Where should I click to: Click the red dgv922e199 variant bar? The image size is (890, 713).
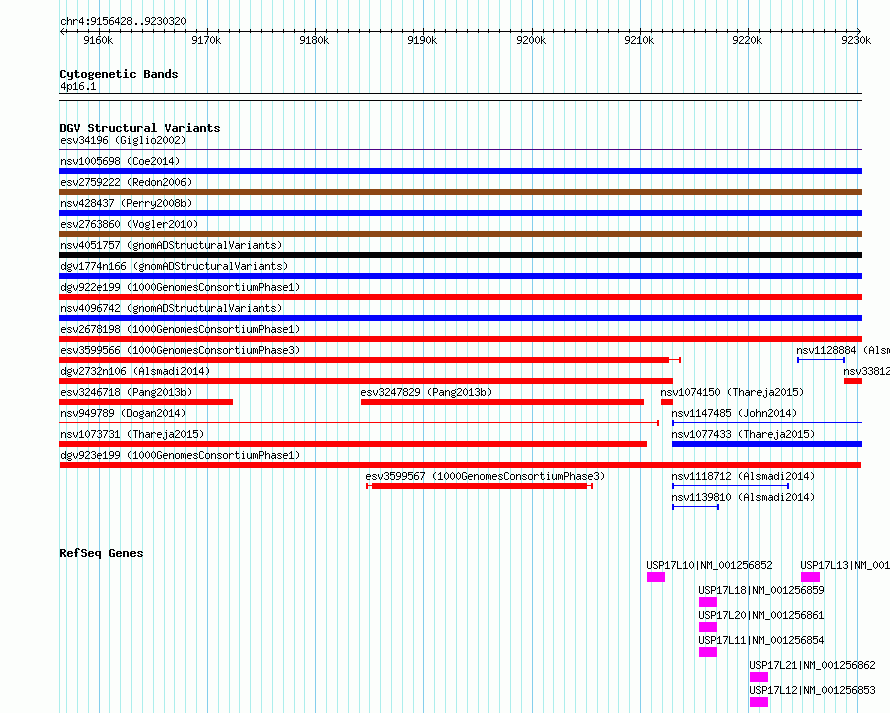(460, 297)
